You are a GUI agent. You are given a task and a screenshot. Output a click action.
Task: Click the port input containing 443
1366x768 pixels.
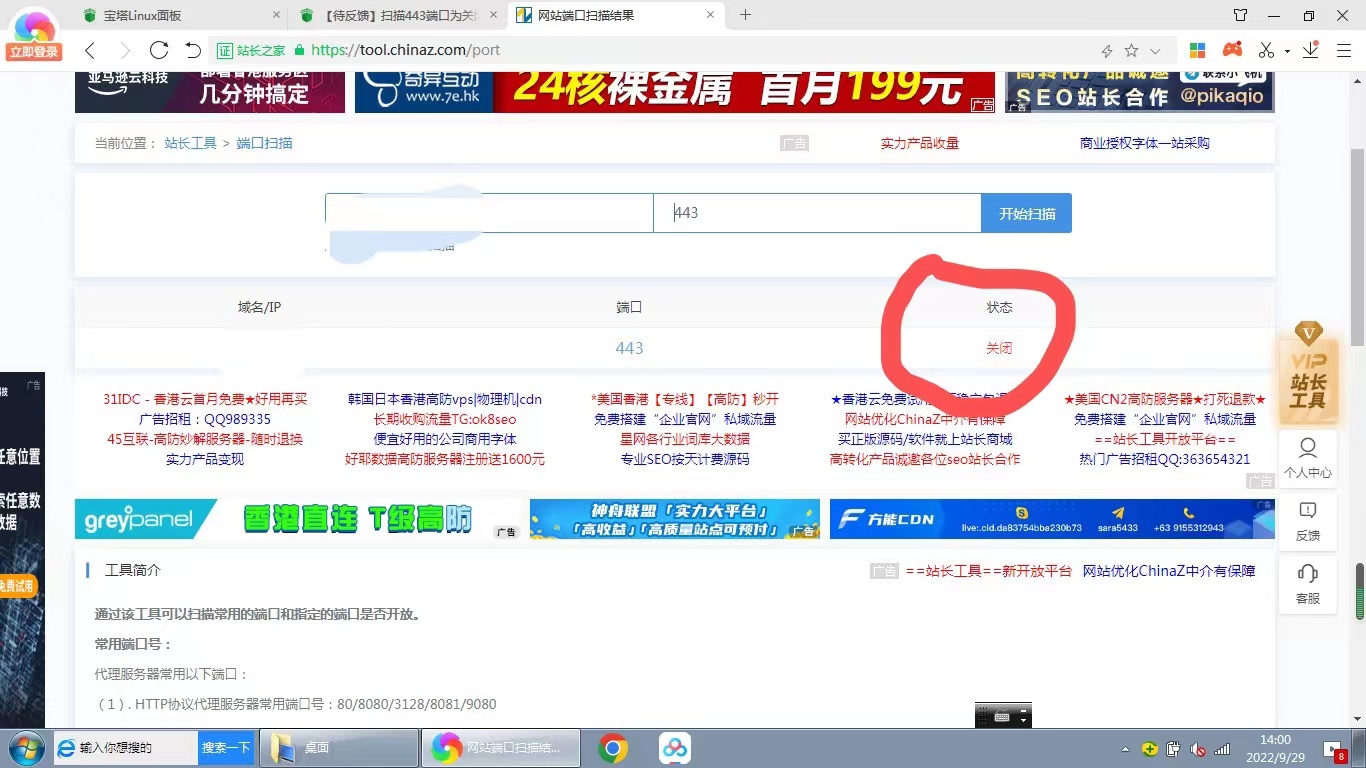[x=817, y=213]
